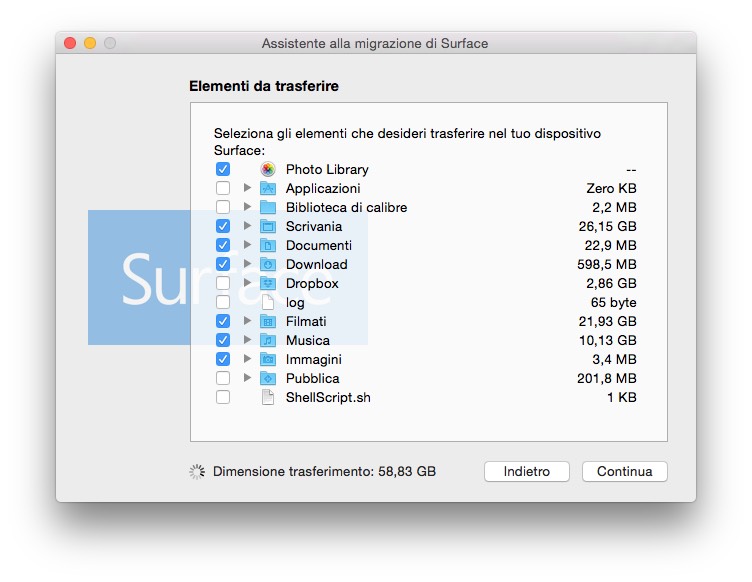752x582 pixels.
Task: Expand the Documenti folder arrow
Action: [x=247, y=245]
